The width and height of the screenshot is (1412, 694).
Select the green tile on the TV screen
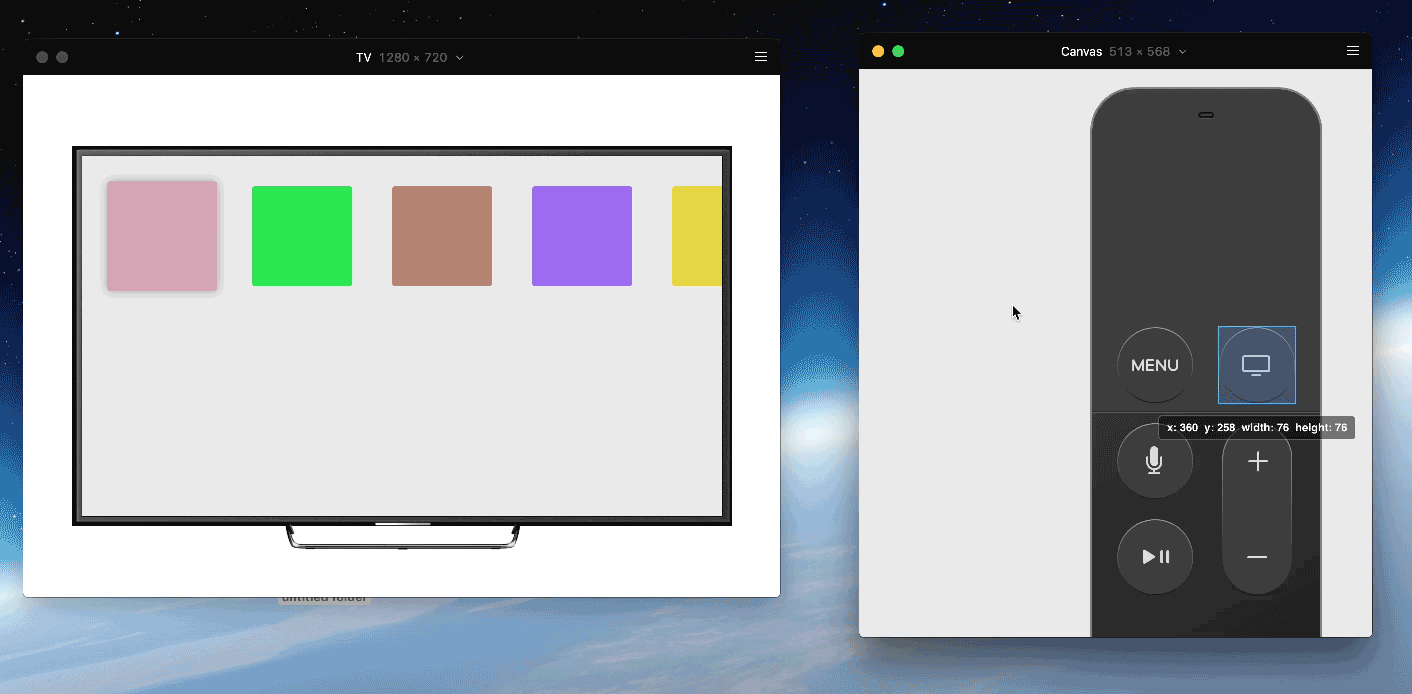(302, 236)
